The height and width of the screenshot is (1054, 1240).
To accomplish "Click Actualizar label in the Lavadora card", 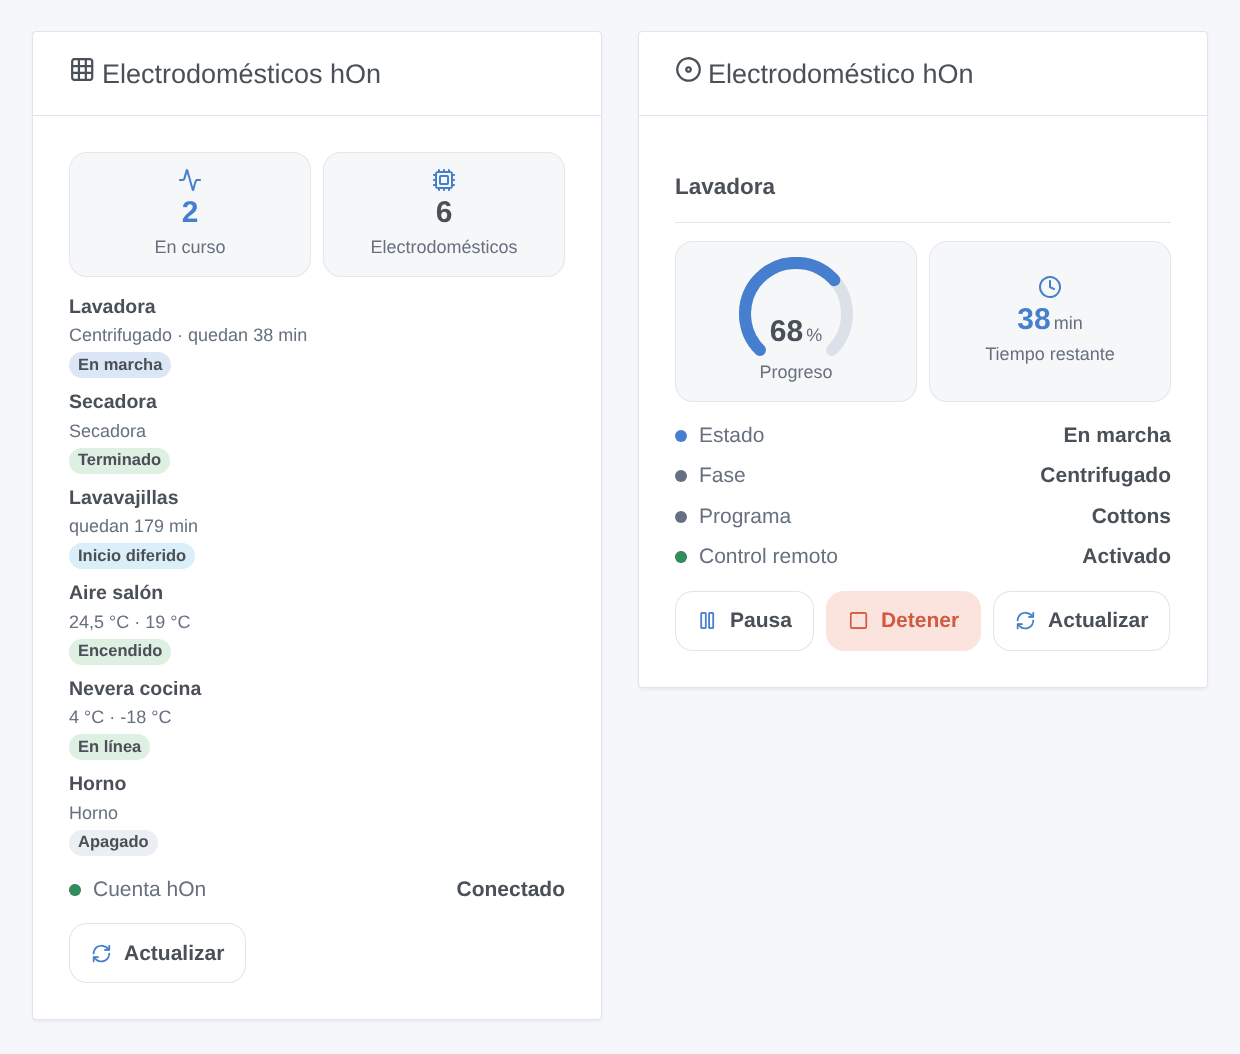I will point(1098,621).
